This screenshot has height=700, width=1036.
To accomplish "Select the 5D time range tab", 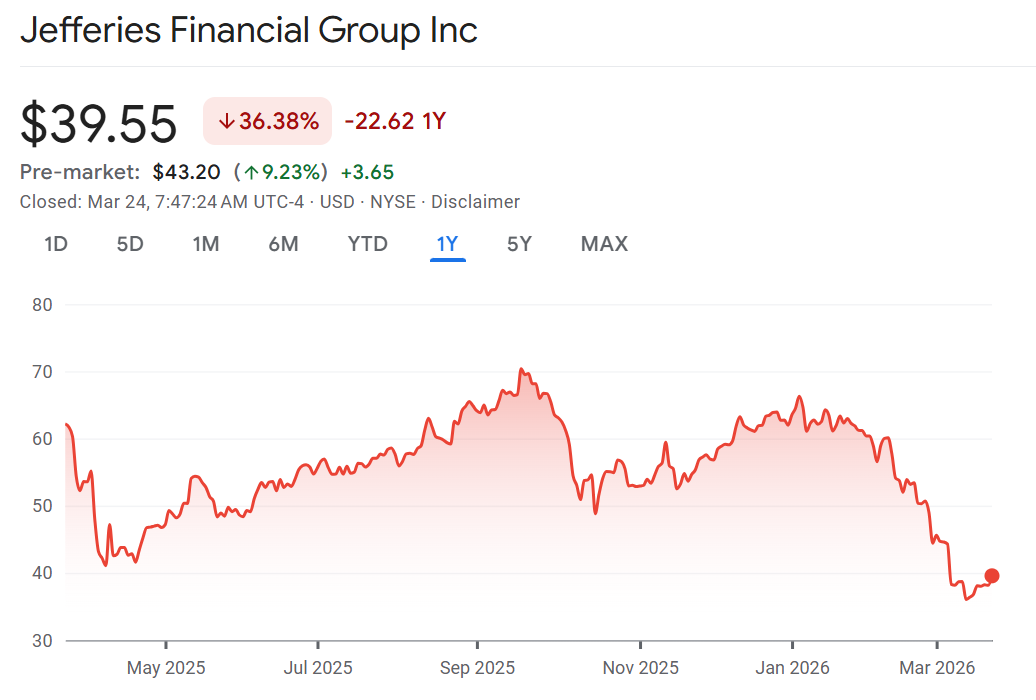I will tap(130, 244).
